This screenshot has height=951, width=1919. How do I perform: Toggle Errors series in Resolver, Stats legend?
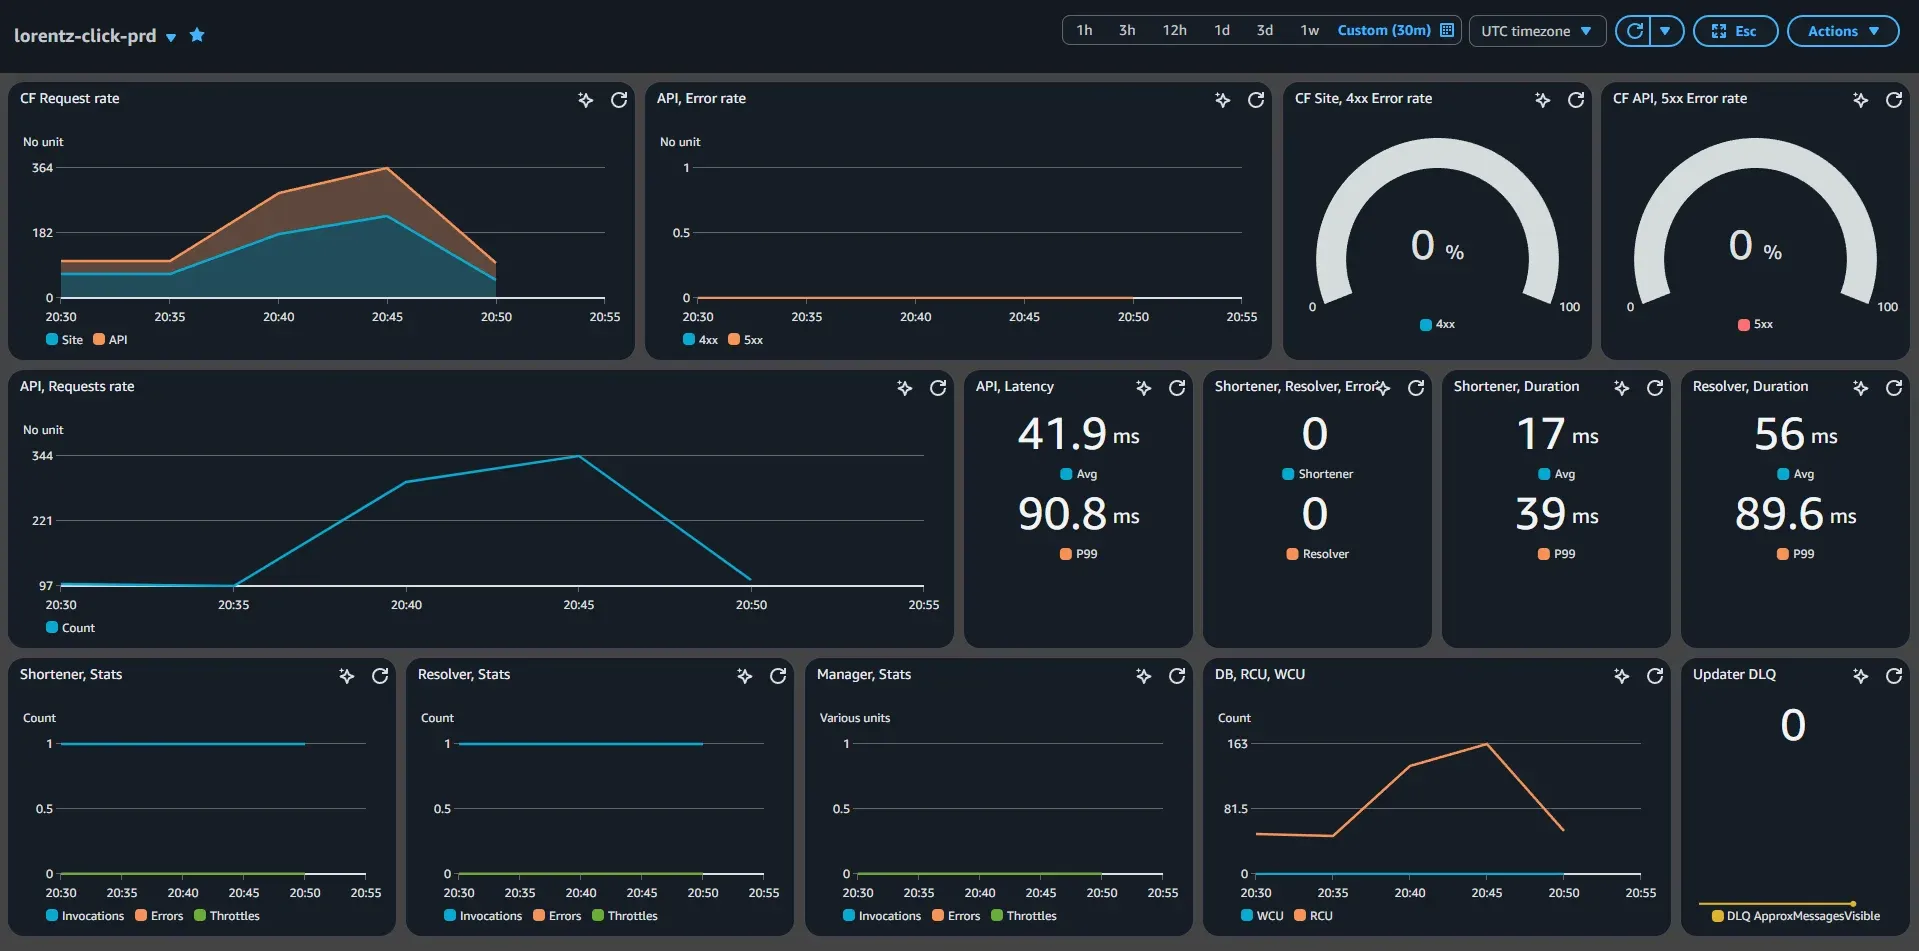tap(557, 916)
